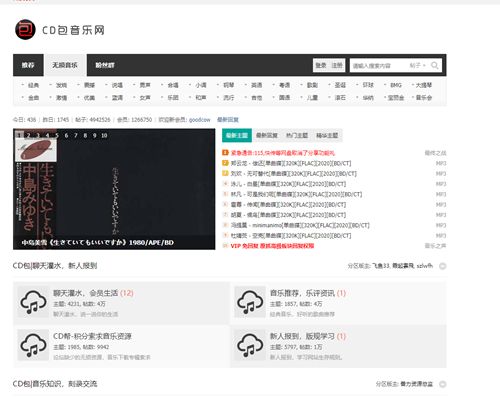The image size is (500, 398).
Task: Open the goodcow new member link
Action: pos(200,119)
